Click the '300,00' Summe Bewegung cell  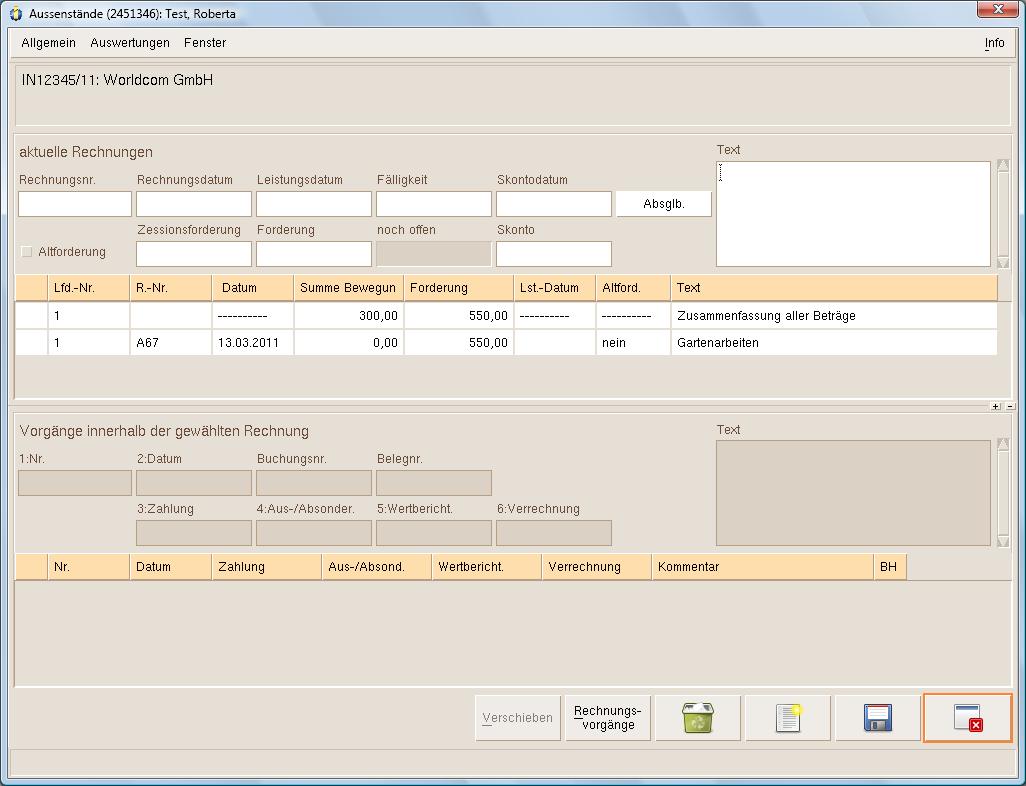[x=349, y=315]
